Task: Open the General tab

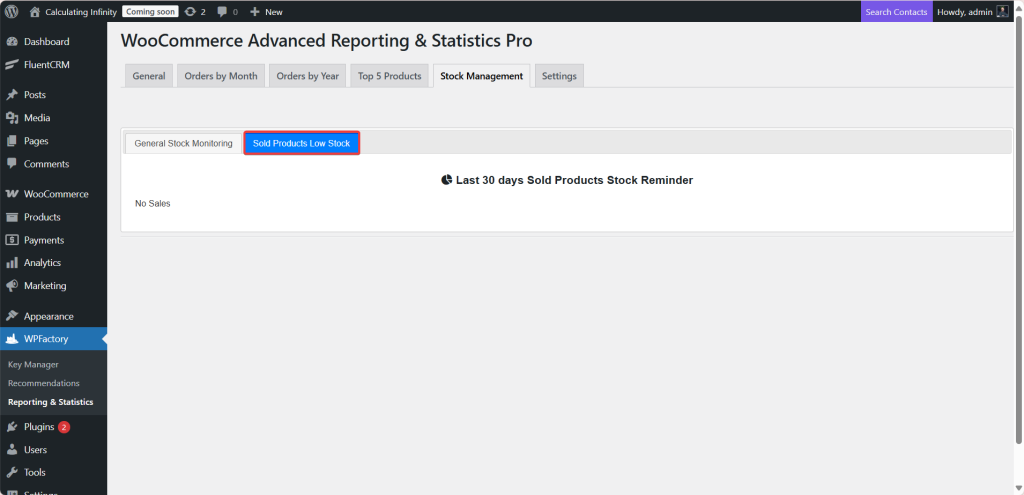Action: (x=149, y=76)
